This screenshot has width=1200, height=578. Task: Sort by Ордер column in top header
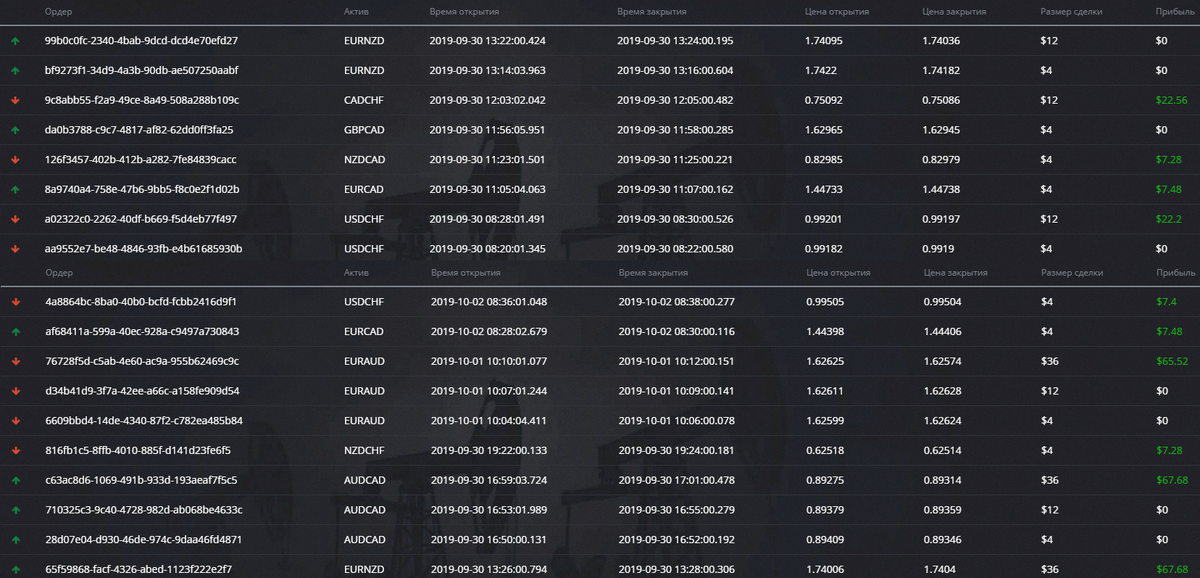pyautogui.click(x=58, y=12)
